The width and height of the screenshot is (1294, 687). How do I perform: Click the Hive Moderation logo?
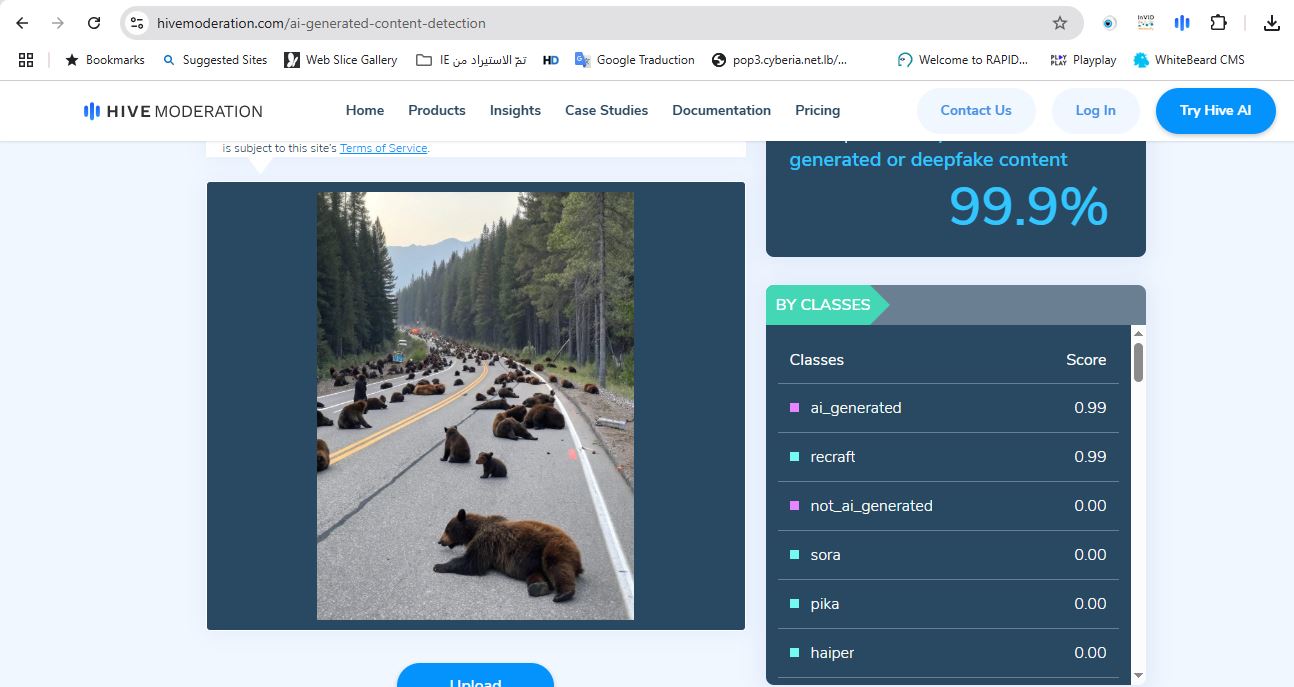coord(173,111)
